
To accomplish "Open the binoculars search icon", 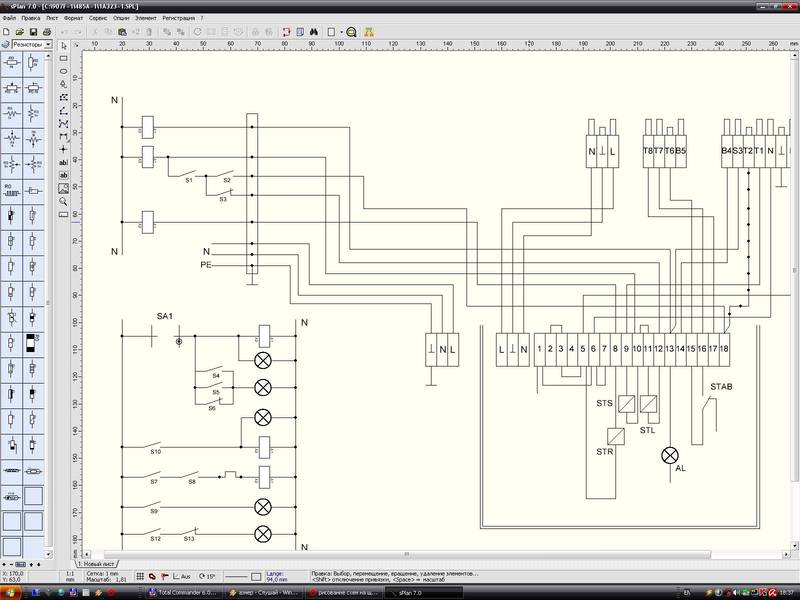I will [x=314, y=32].
